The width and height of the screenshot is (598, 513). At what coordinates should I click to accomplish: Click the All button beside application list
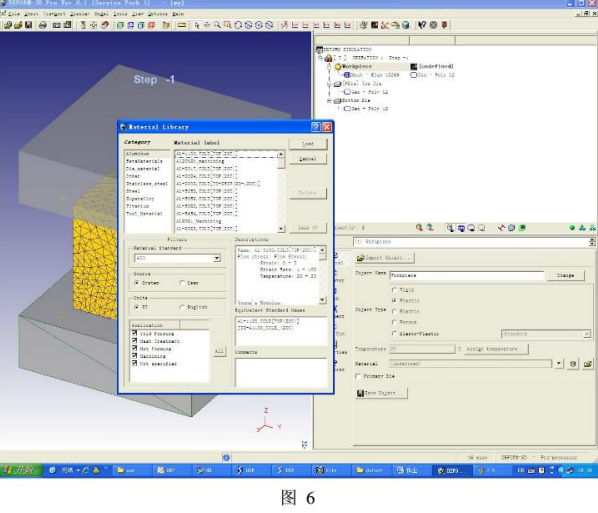coord(219,351)
